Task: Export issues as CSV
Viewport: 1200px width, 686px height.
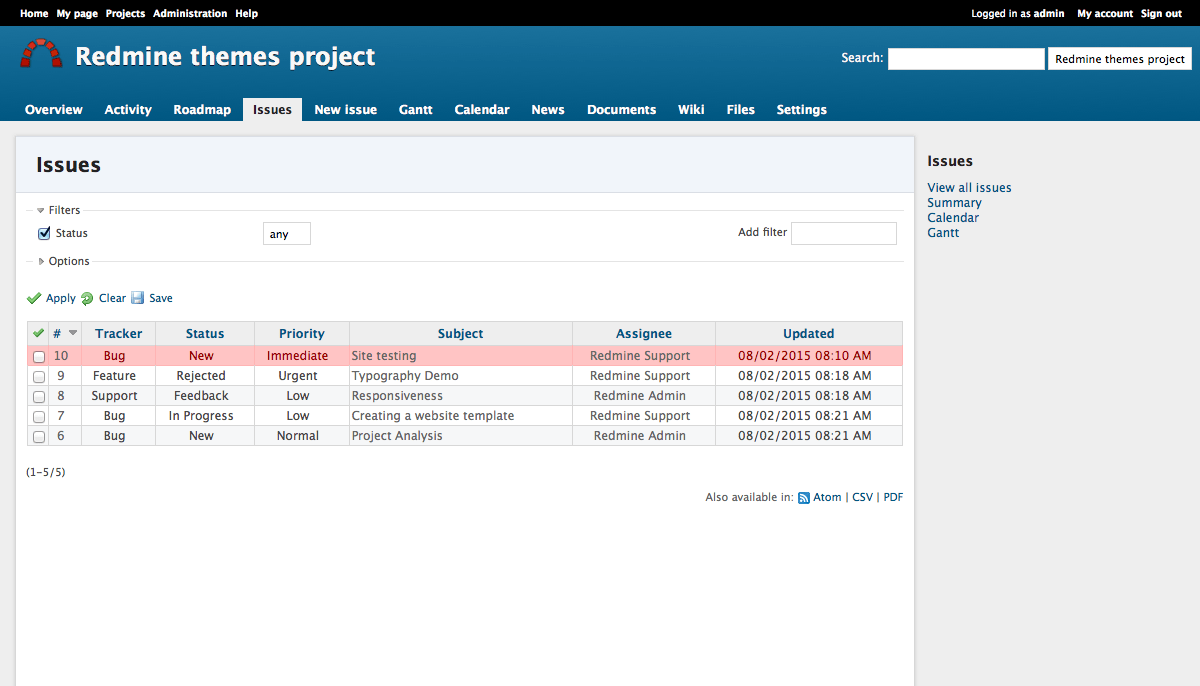Action: [862, 497]
